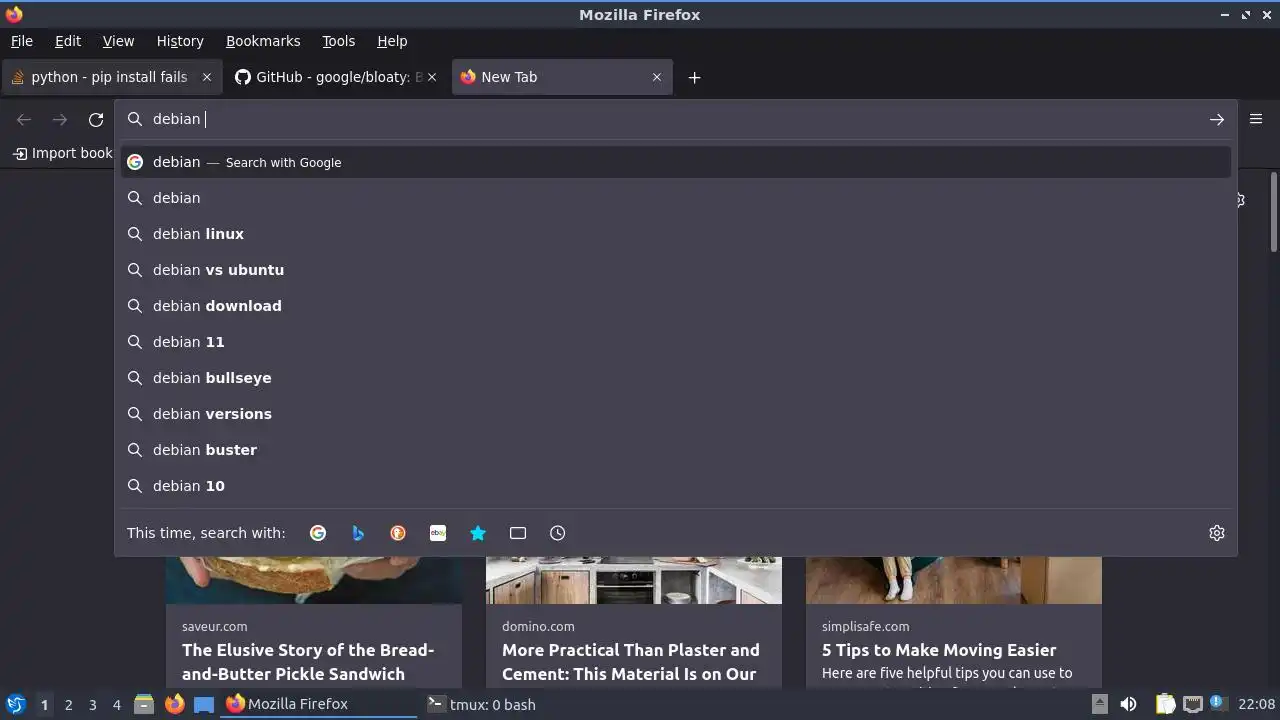This screenshot has width=1280, height=720.
Task: Close the 'python - pip install fails' tab
Action: tap(207, 77)
